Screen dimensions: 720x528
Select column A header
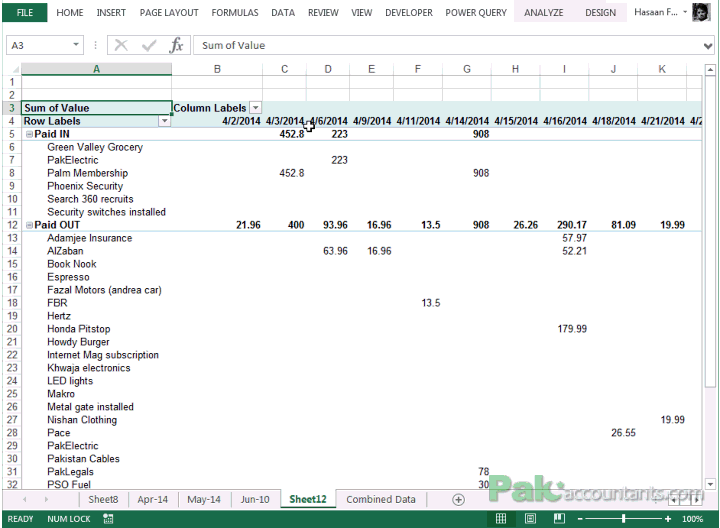(x=96, y=69)
